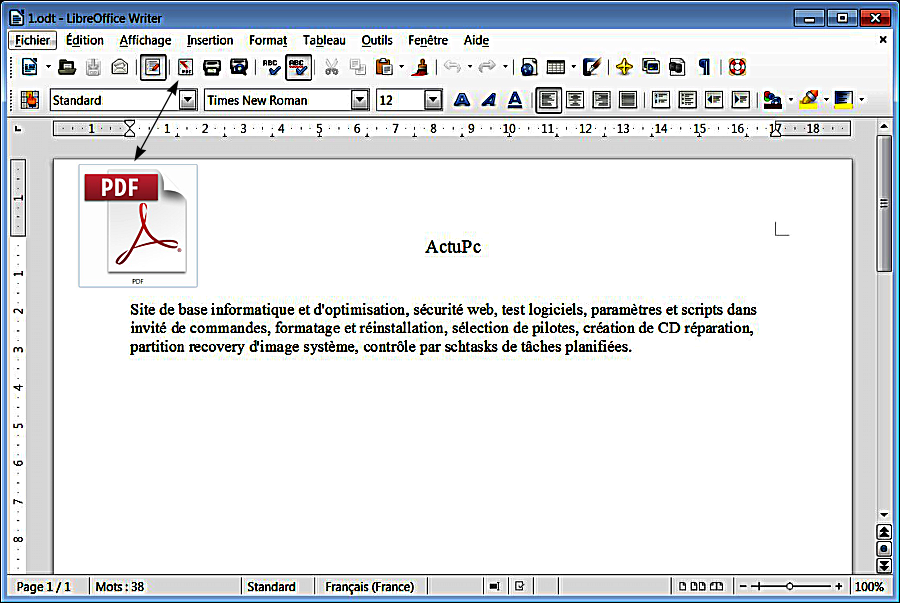
Task: Open the Format menu
Action: pos(268,40)
